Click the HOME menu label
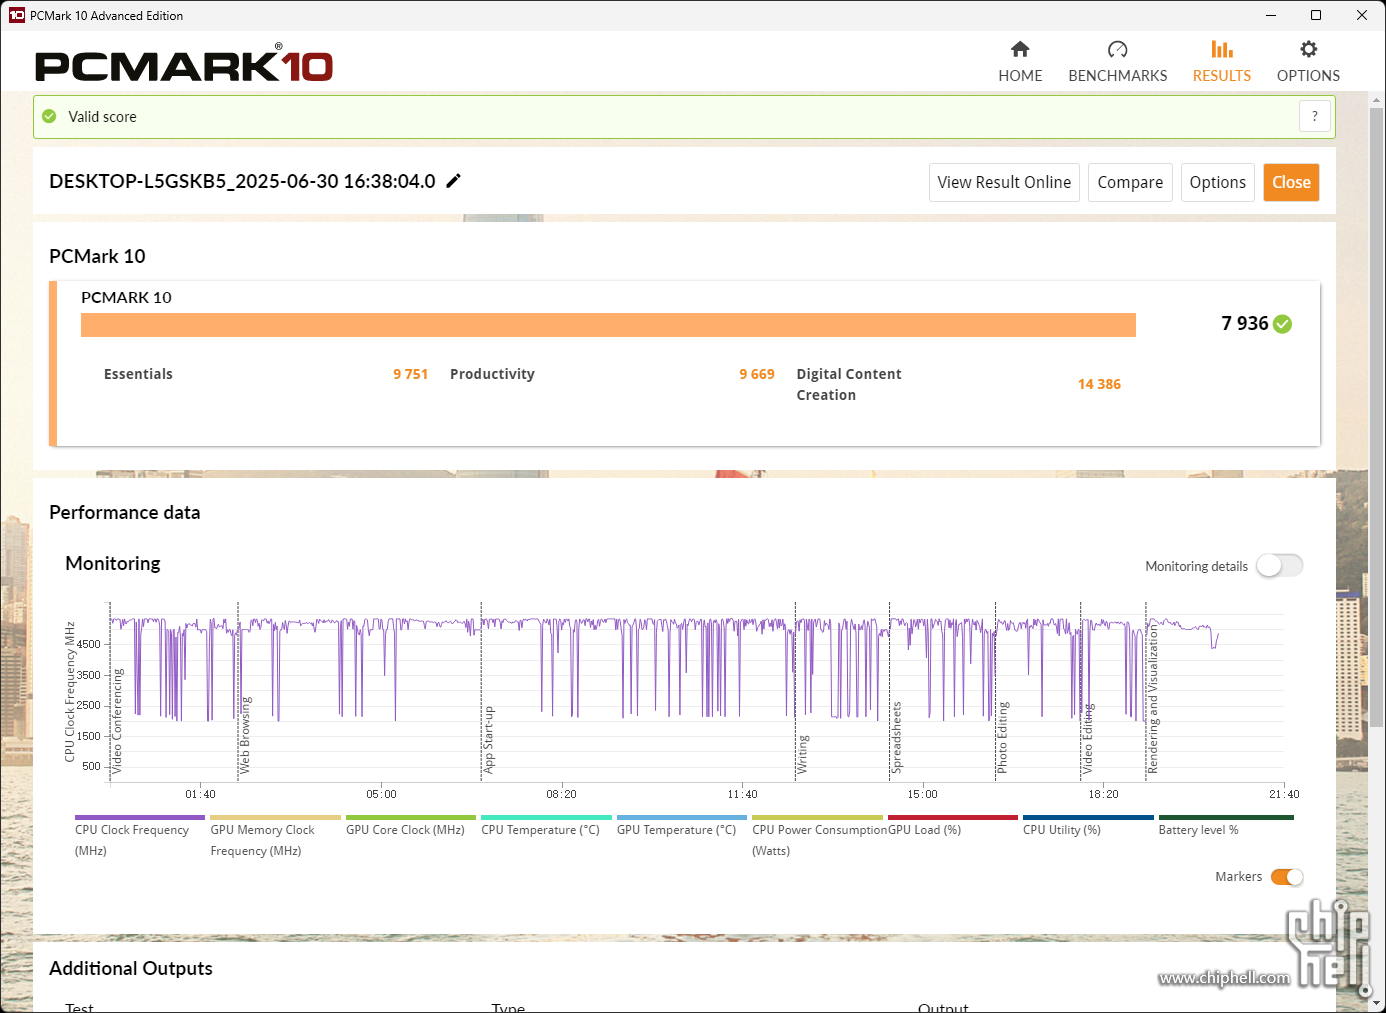Viewport: 1386px width, 1013px height. [1020, 76]
